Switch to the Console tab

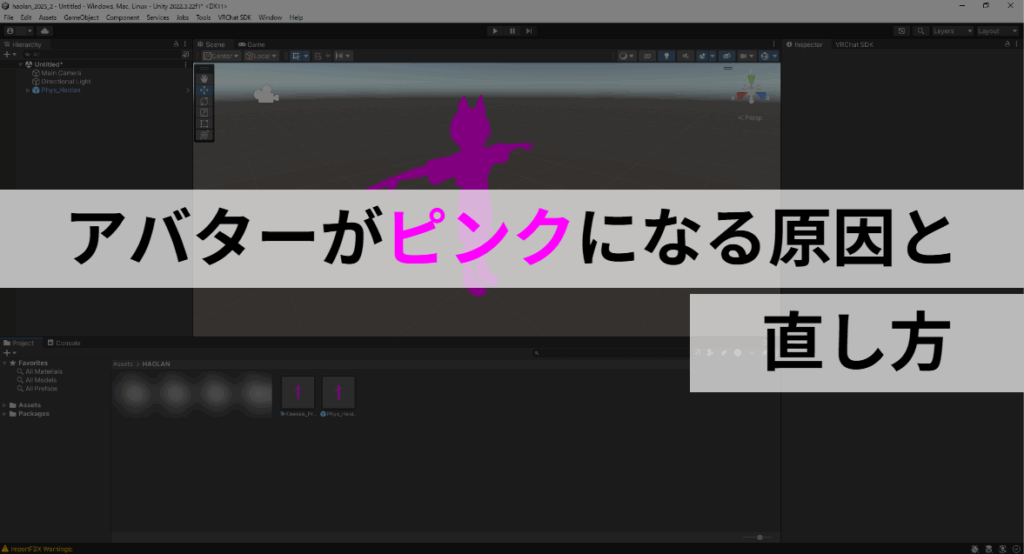click(64, 343)
